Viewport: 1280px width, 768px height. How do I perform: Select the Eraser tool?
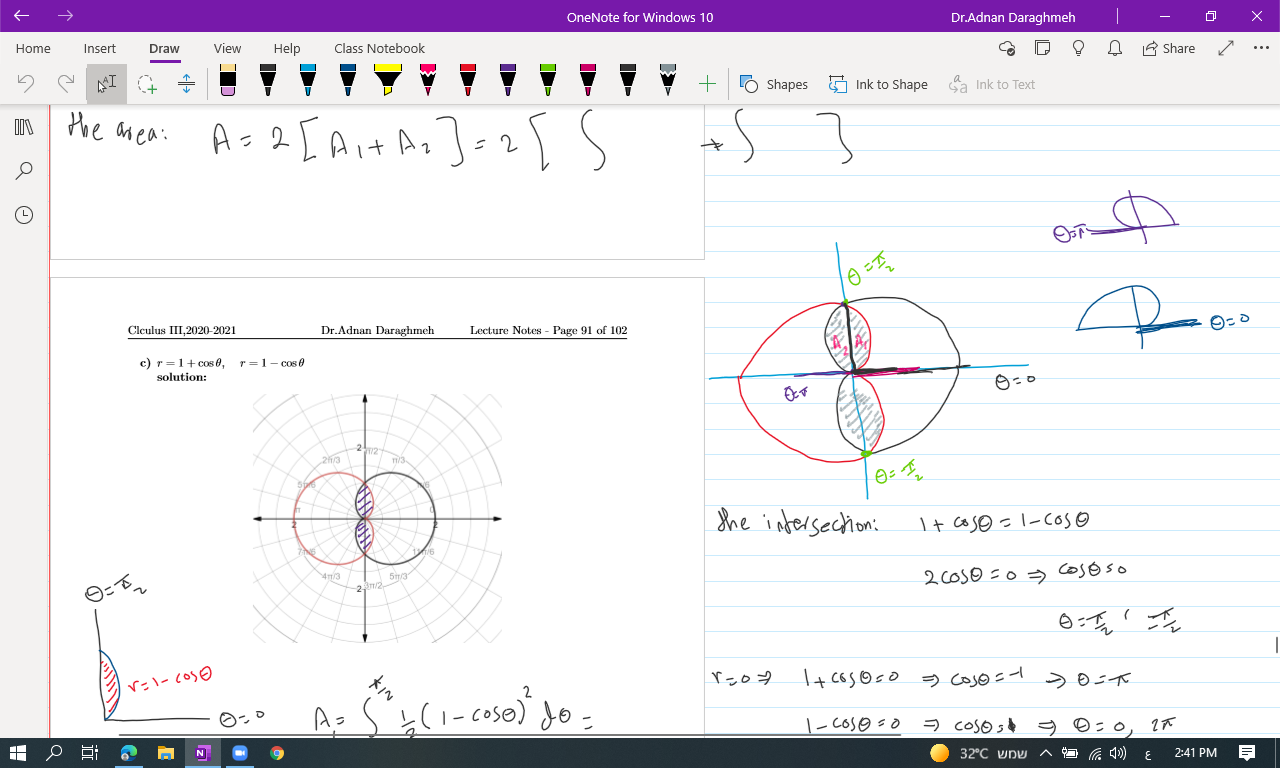click(228, 81)
